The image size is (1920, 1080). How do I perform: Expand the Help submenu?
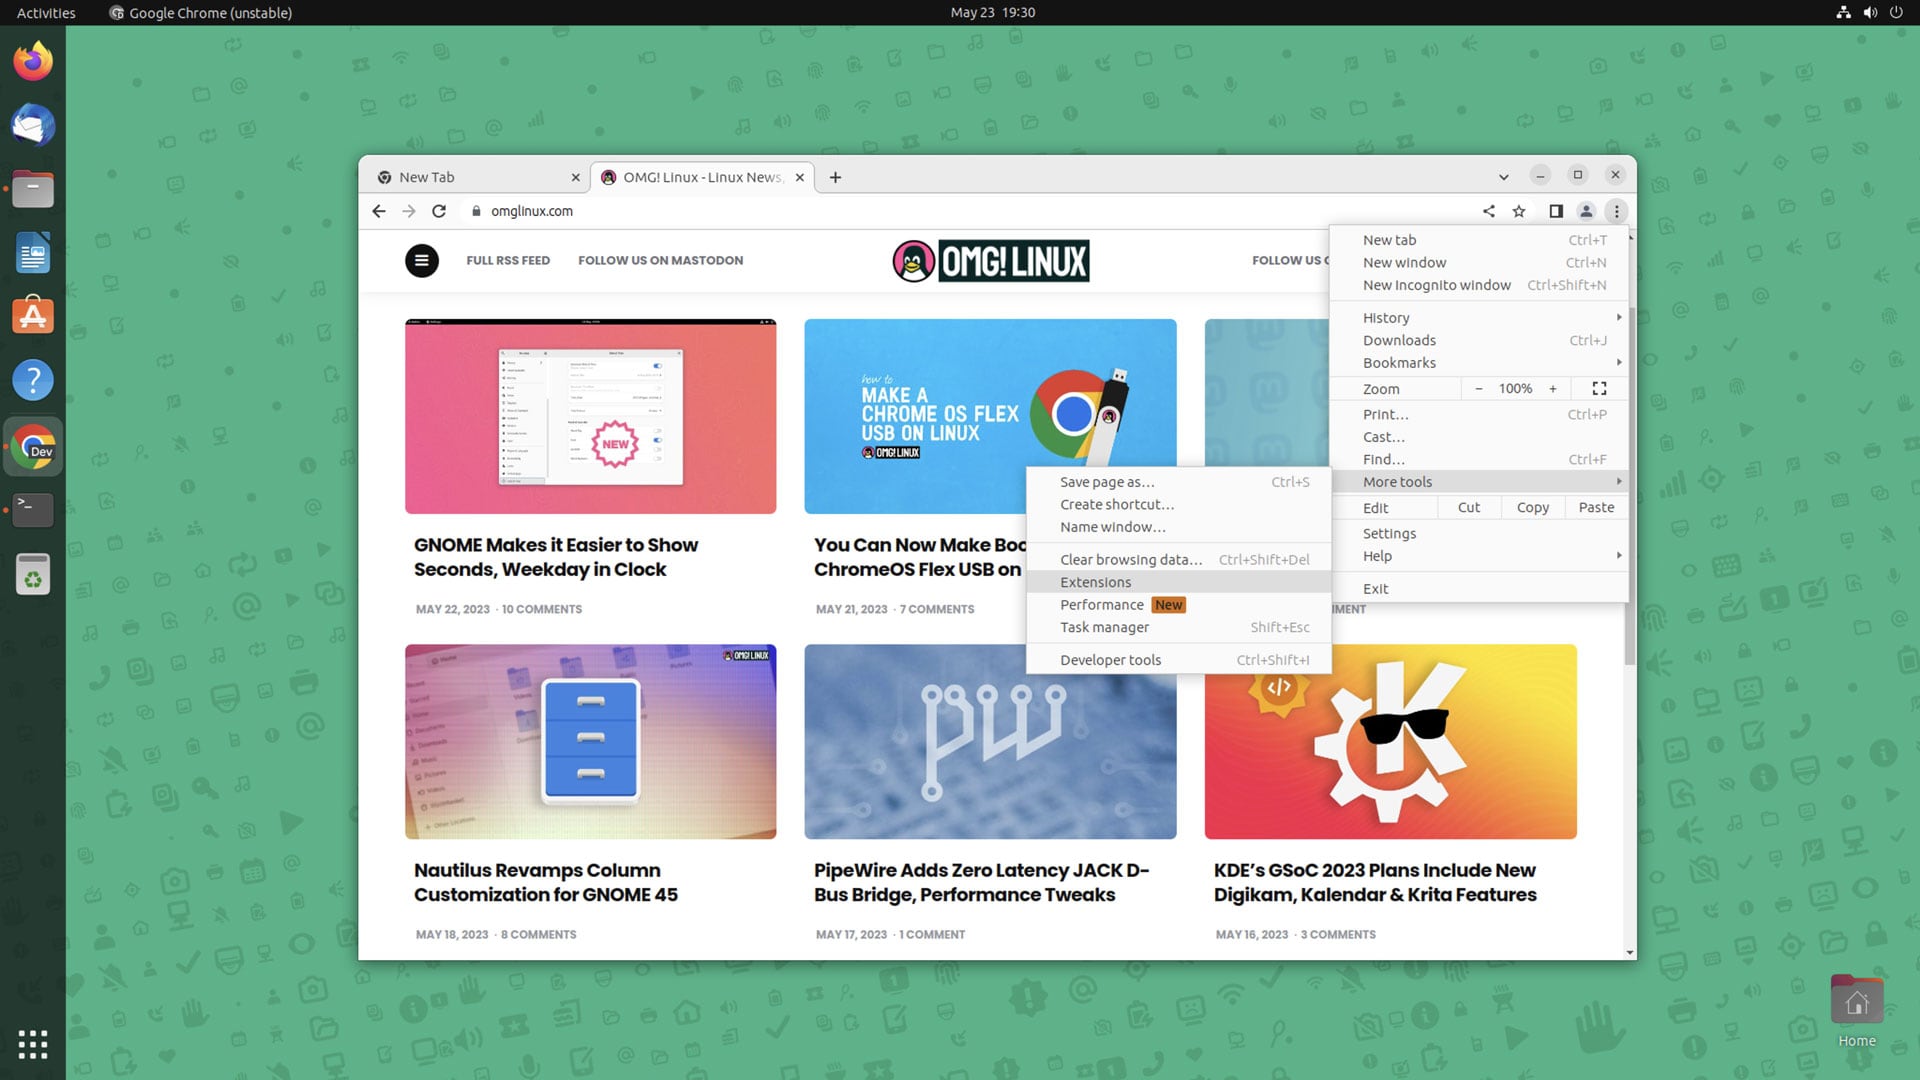[1479, 556]
